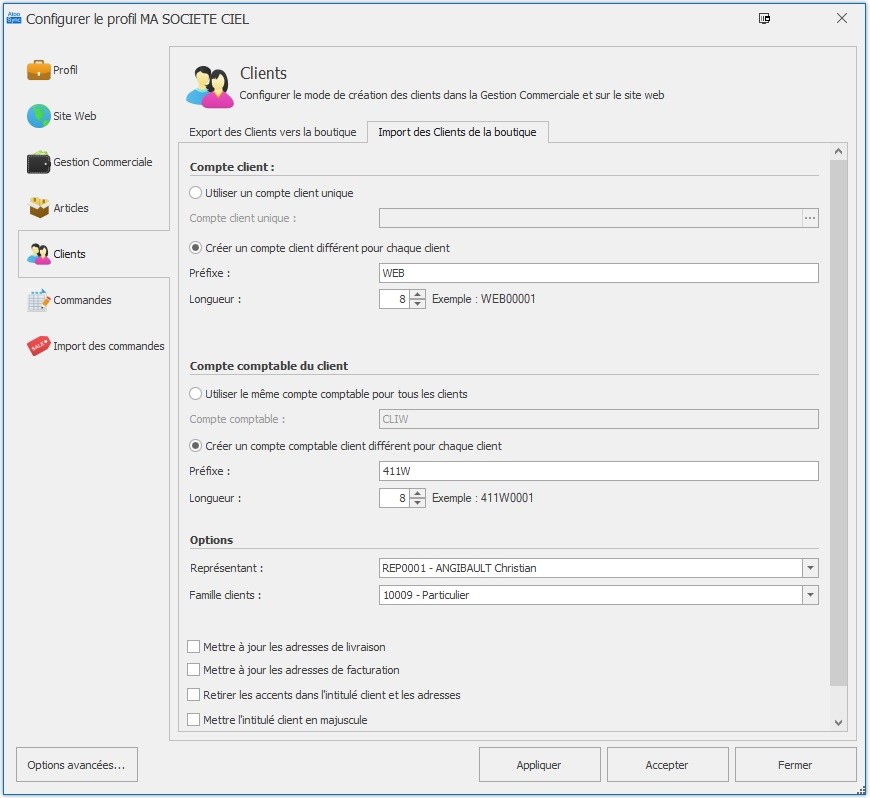Select Import des Clients de la boutique tab
This screenshot has height=798, width=870.
click(457, 132)
